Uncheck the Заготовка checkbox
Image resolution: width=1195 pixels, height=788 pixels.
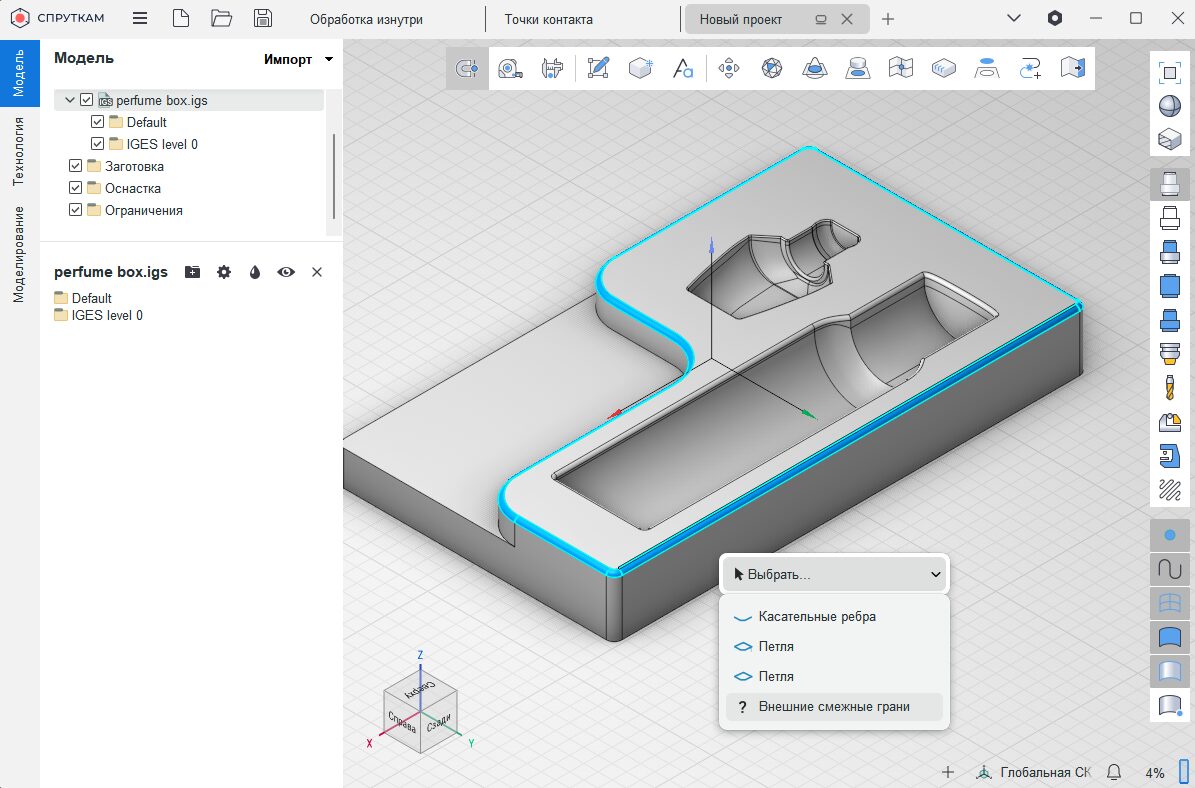click(76, 166)
